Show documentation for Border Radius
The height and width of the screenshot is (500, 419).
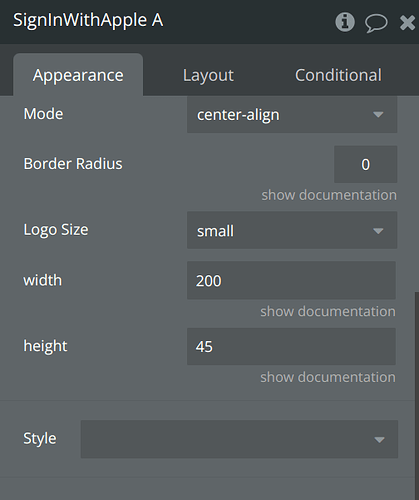pyautogui.click(x=329, y=195)
